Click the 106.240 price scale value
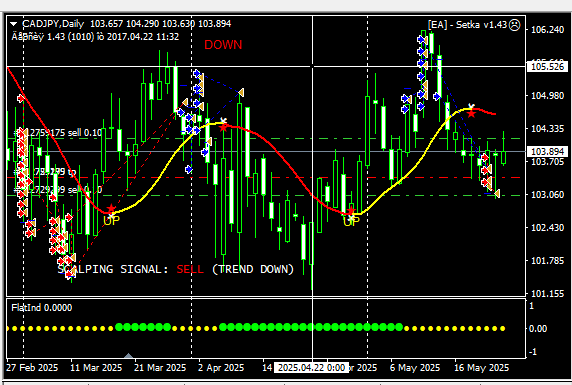 [x=547, y=30]
